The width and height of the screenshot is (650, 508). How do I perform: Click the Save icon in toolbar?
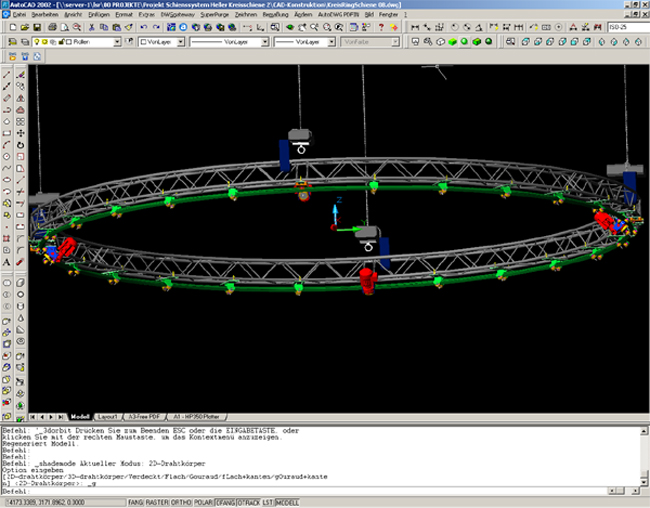coord(35,27)
